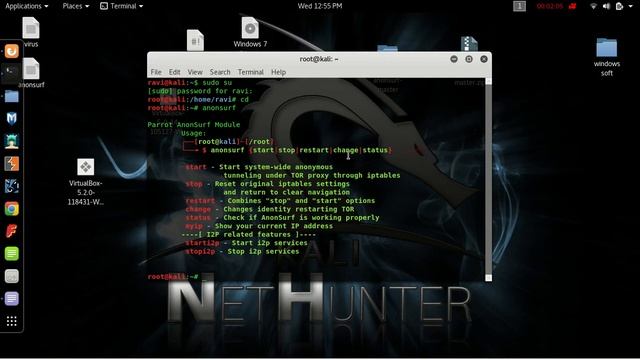Viewport: 640px width, 360px height.
Task: Minimize the terminal window
Action: (453, 59)
